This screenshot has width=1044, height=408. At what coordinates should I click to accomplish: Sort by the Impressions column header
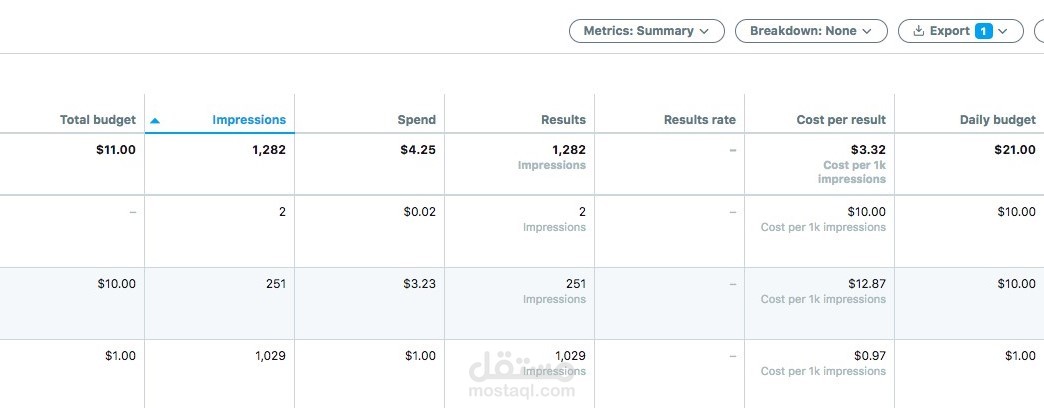(248, 120)
